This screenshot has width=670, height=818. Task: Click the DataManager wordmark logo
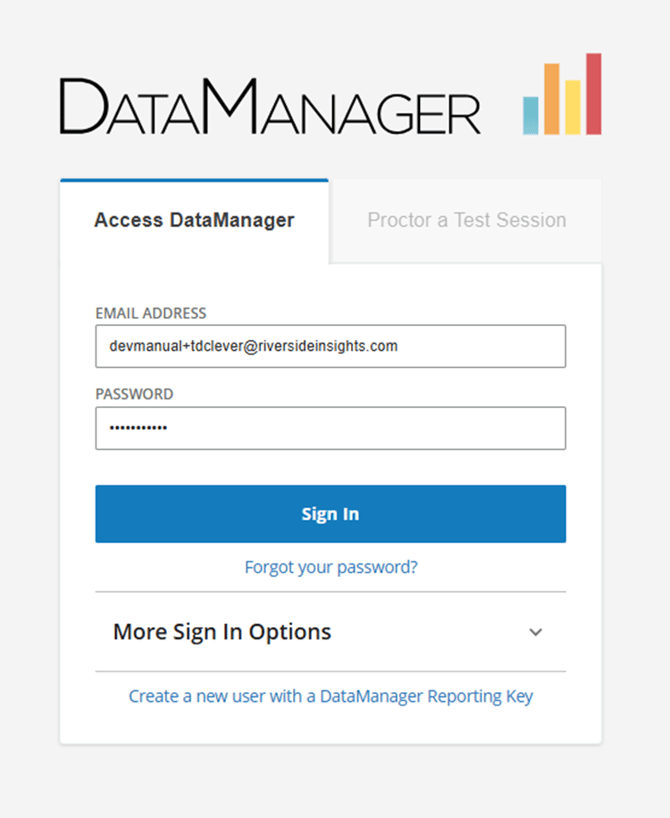pyautogui.click(x=270, y=106)
